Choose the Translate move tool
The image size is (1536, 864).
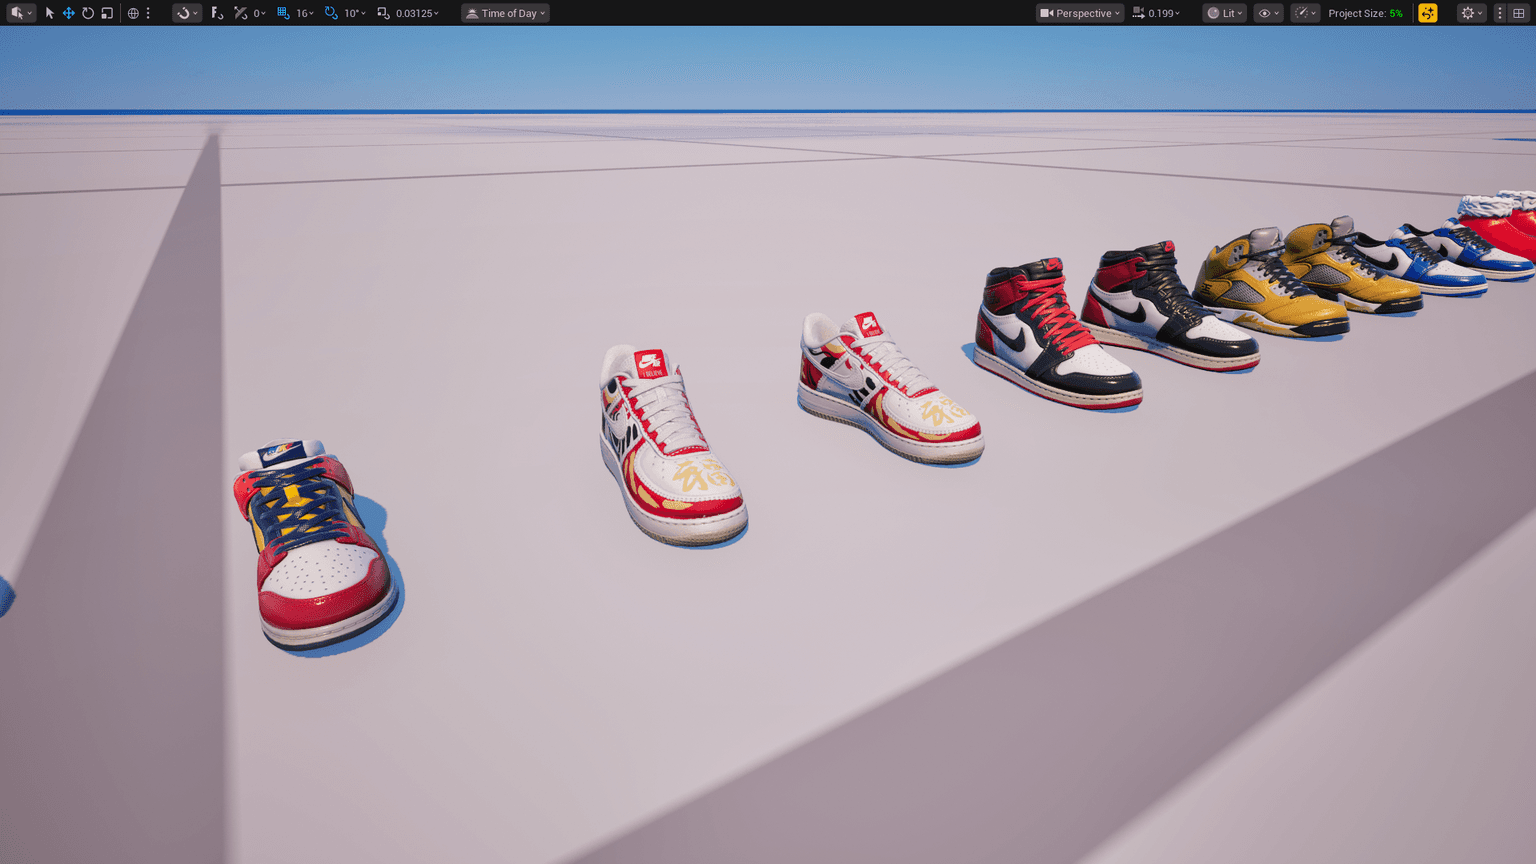click(68, 13)
